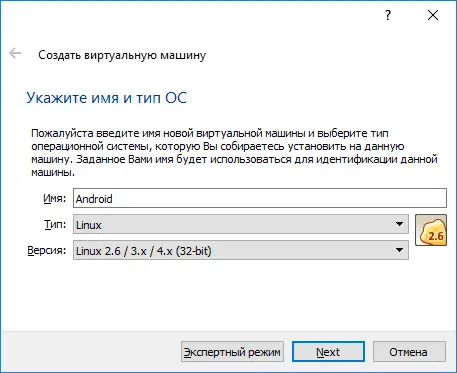Viewport: 457px width, 373px height.
Task: Click the Linux 2.6 OS type icon
Action: click(431, 230)
